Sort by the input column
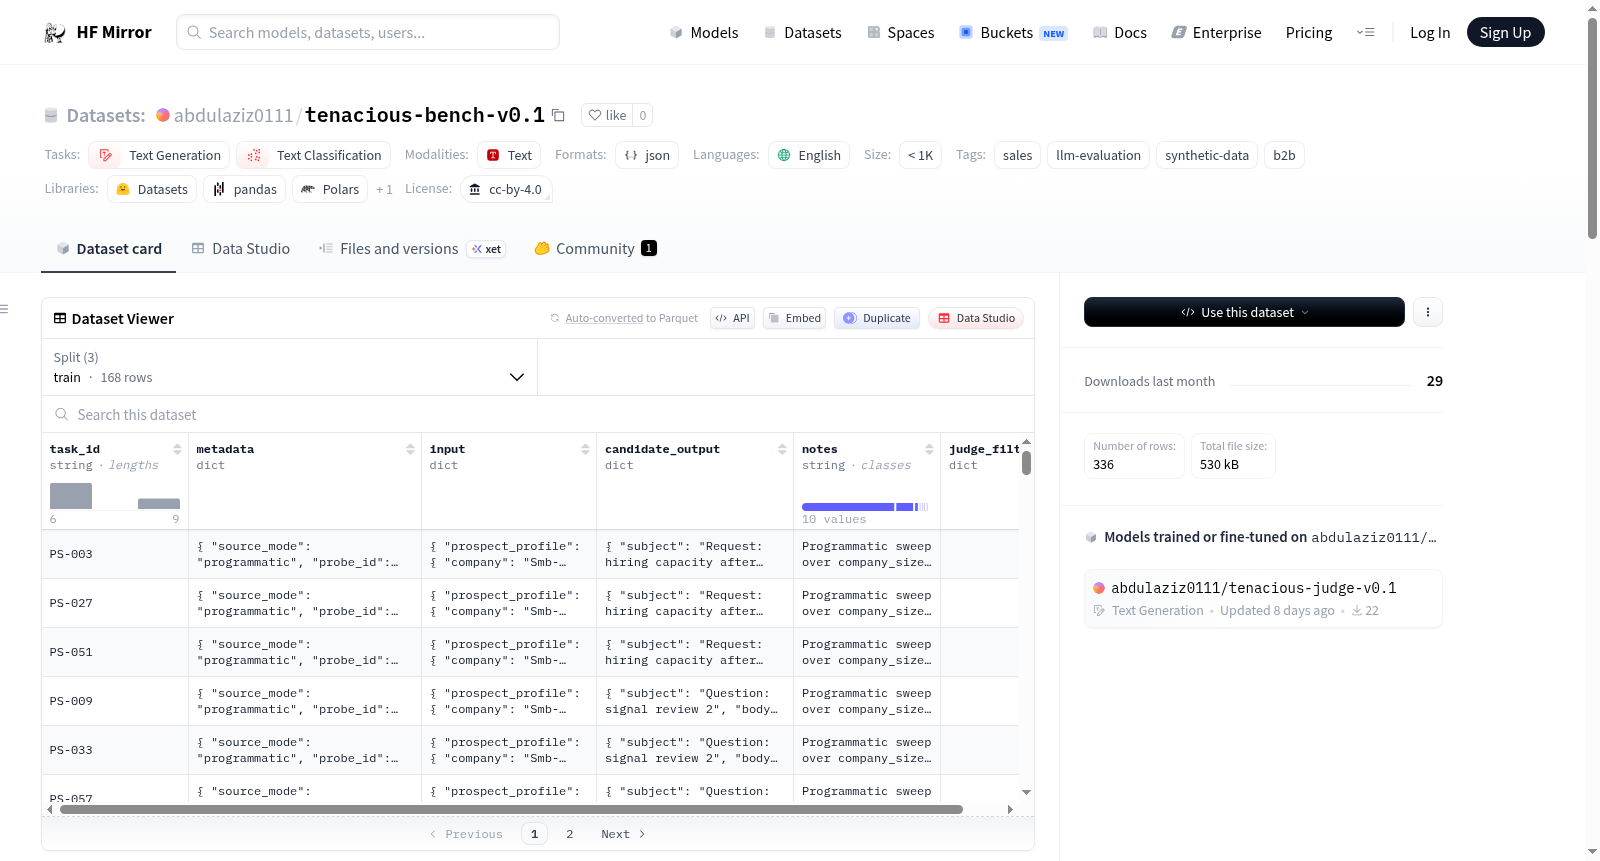This screenshot has height=861, width=1600. 585,450
